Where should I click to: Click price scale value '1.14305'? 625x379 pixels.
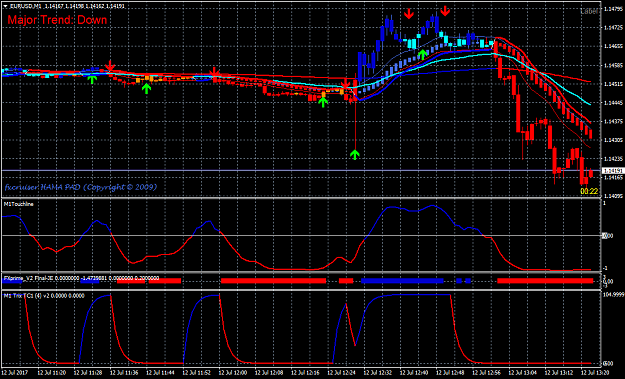613,140
